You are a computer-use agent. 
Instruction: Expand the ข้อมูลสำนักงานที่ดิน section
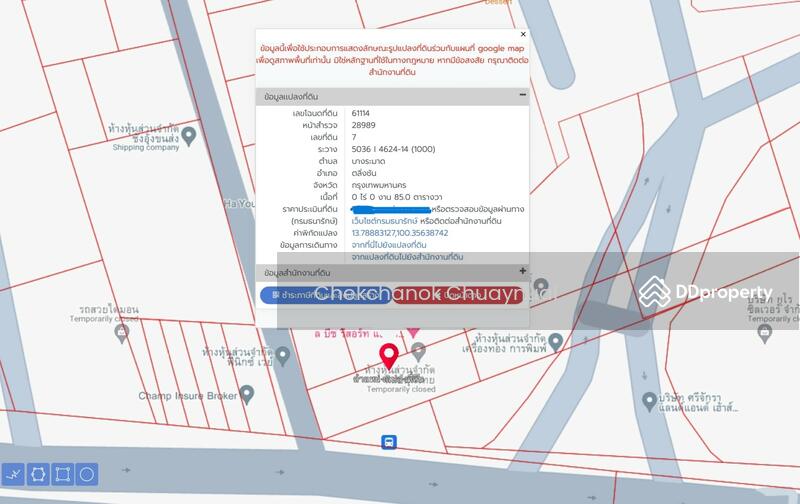pos(522,271)
